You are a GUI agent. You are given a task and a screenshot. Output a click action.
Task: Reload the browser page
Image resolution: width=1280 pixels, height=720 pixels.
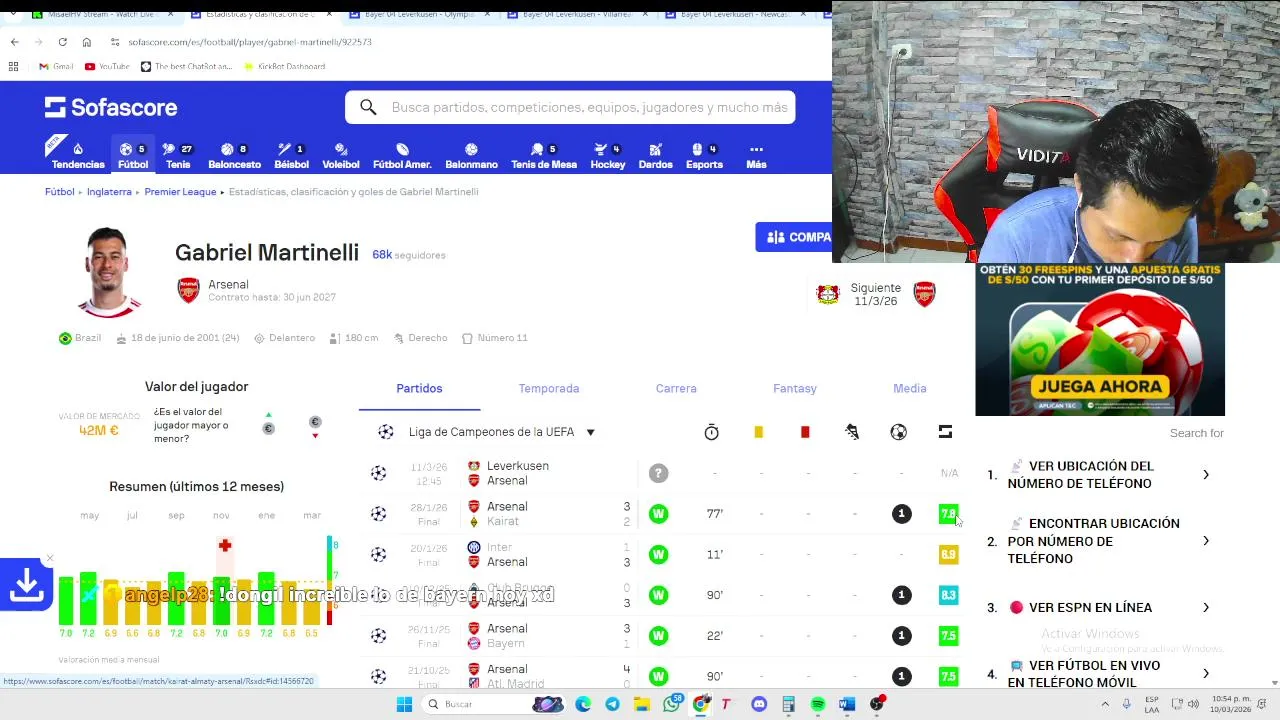pyautogui.click(x=62, y=42)
